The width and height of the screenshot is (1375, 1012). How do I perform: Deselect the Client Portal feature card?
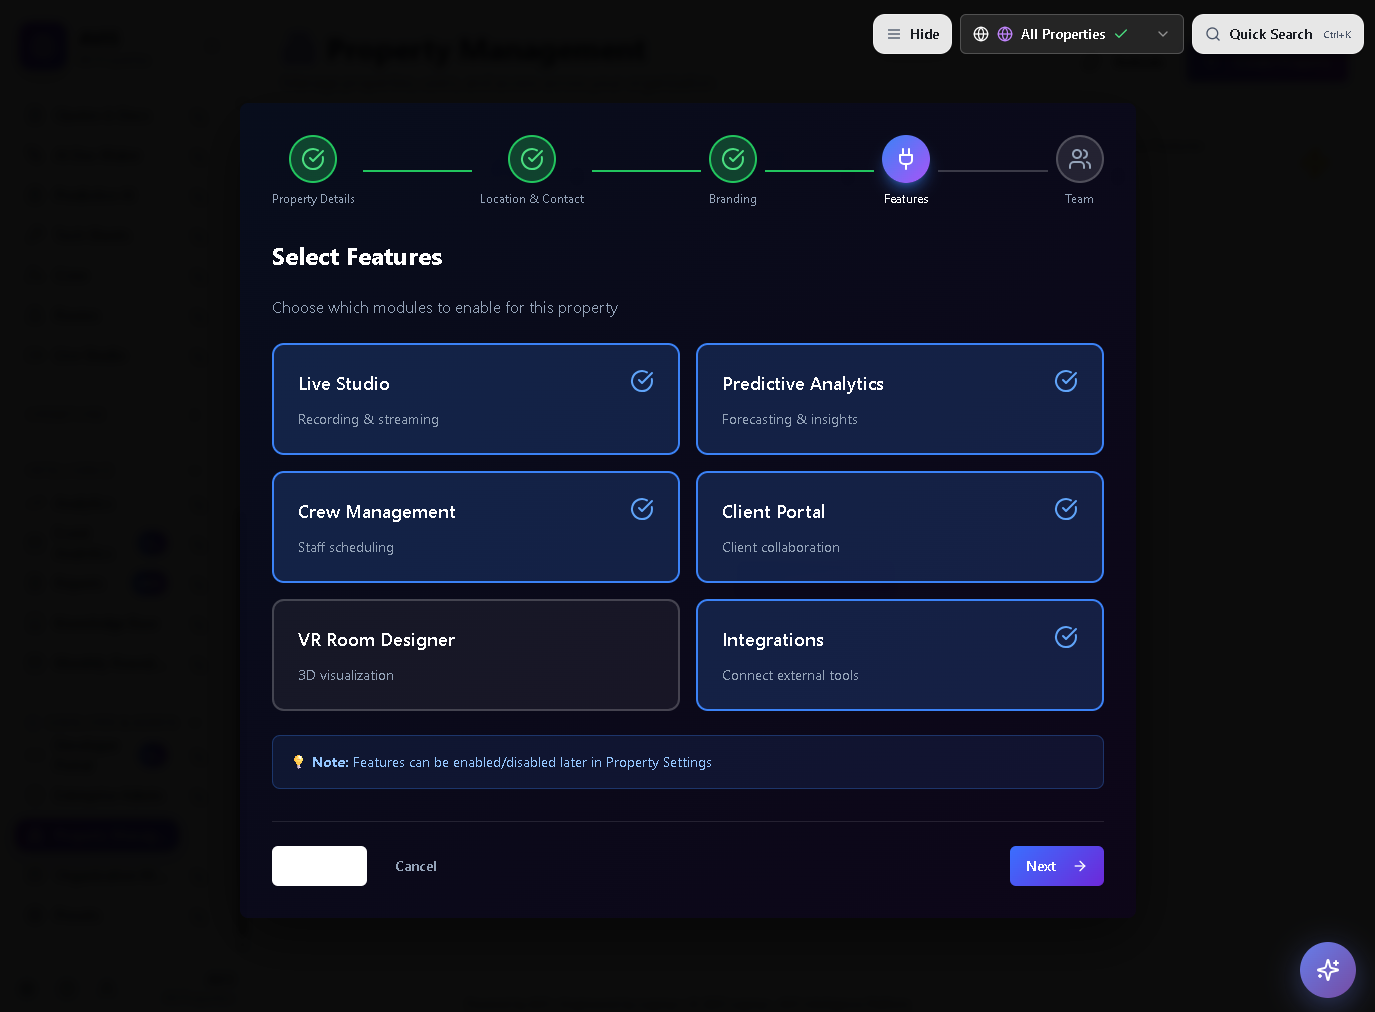(x=899, y=527)
